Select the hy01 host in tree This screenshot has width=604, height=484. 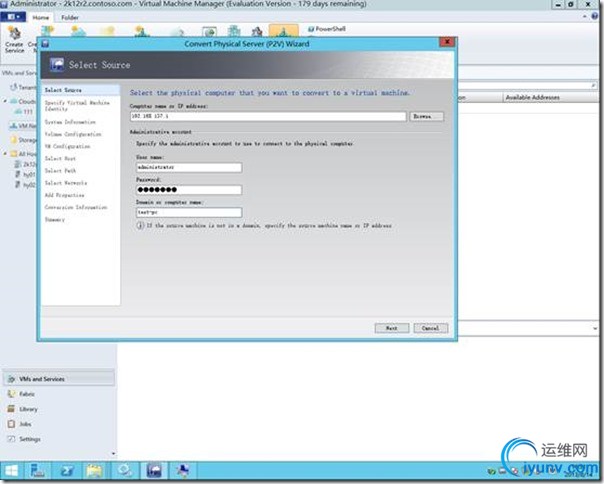[25, 175]
